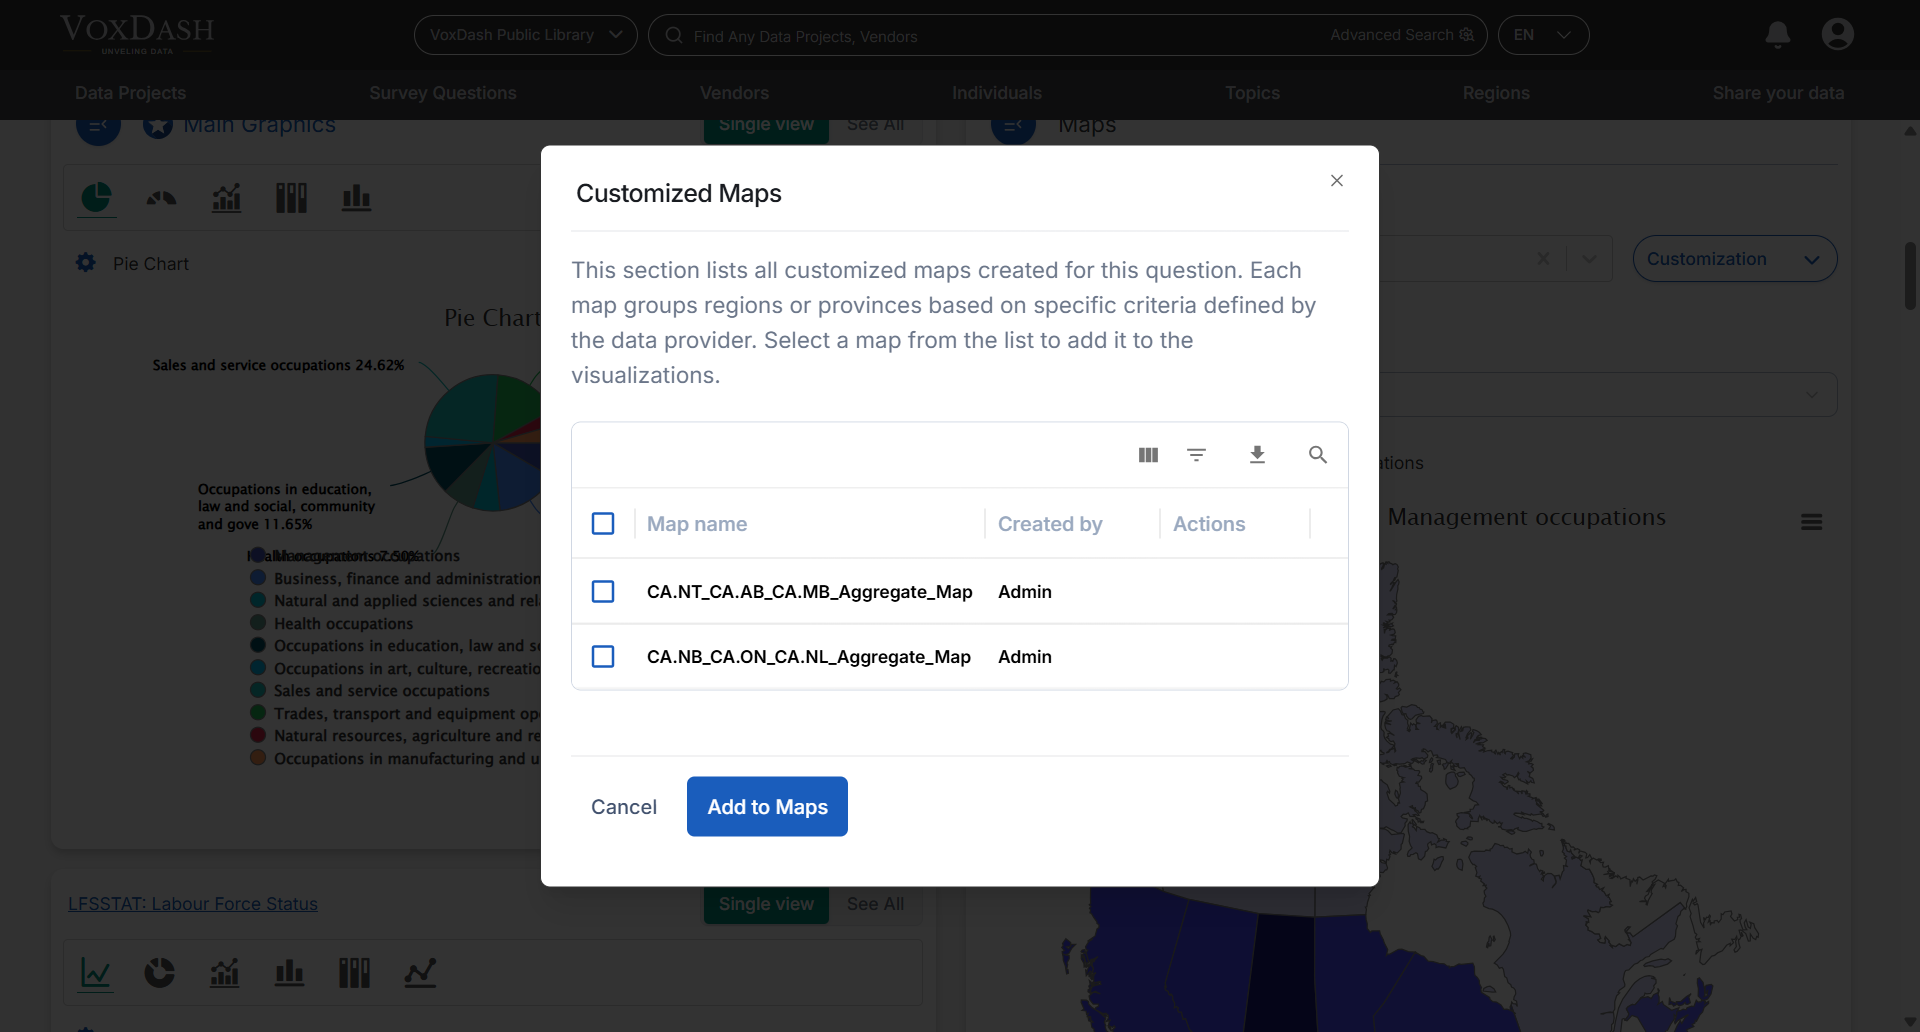Sort by Map name column header
Image resolution: width=1920 pixels, height=1032 pixels.
pos(697,524)
